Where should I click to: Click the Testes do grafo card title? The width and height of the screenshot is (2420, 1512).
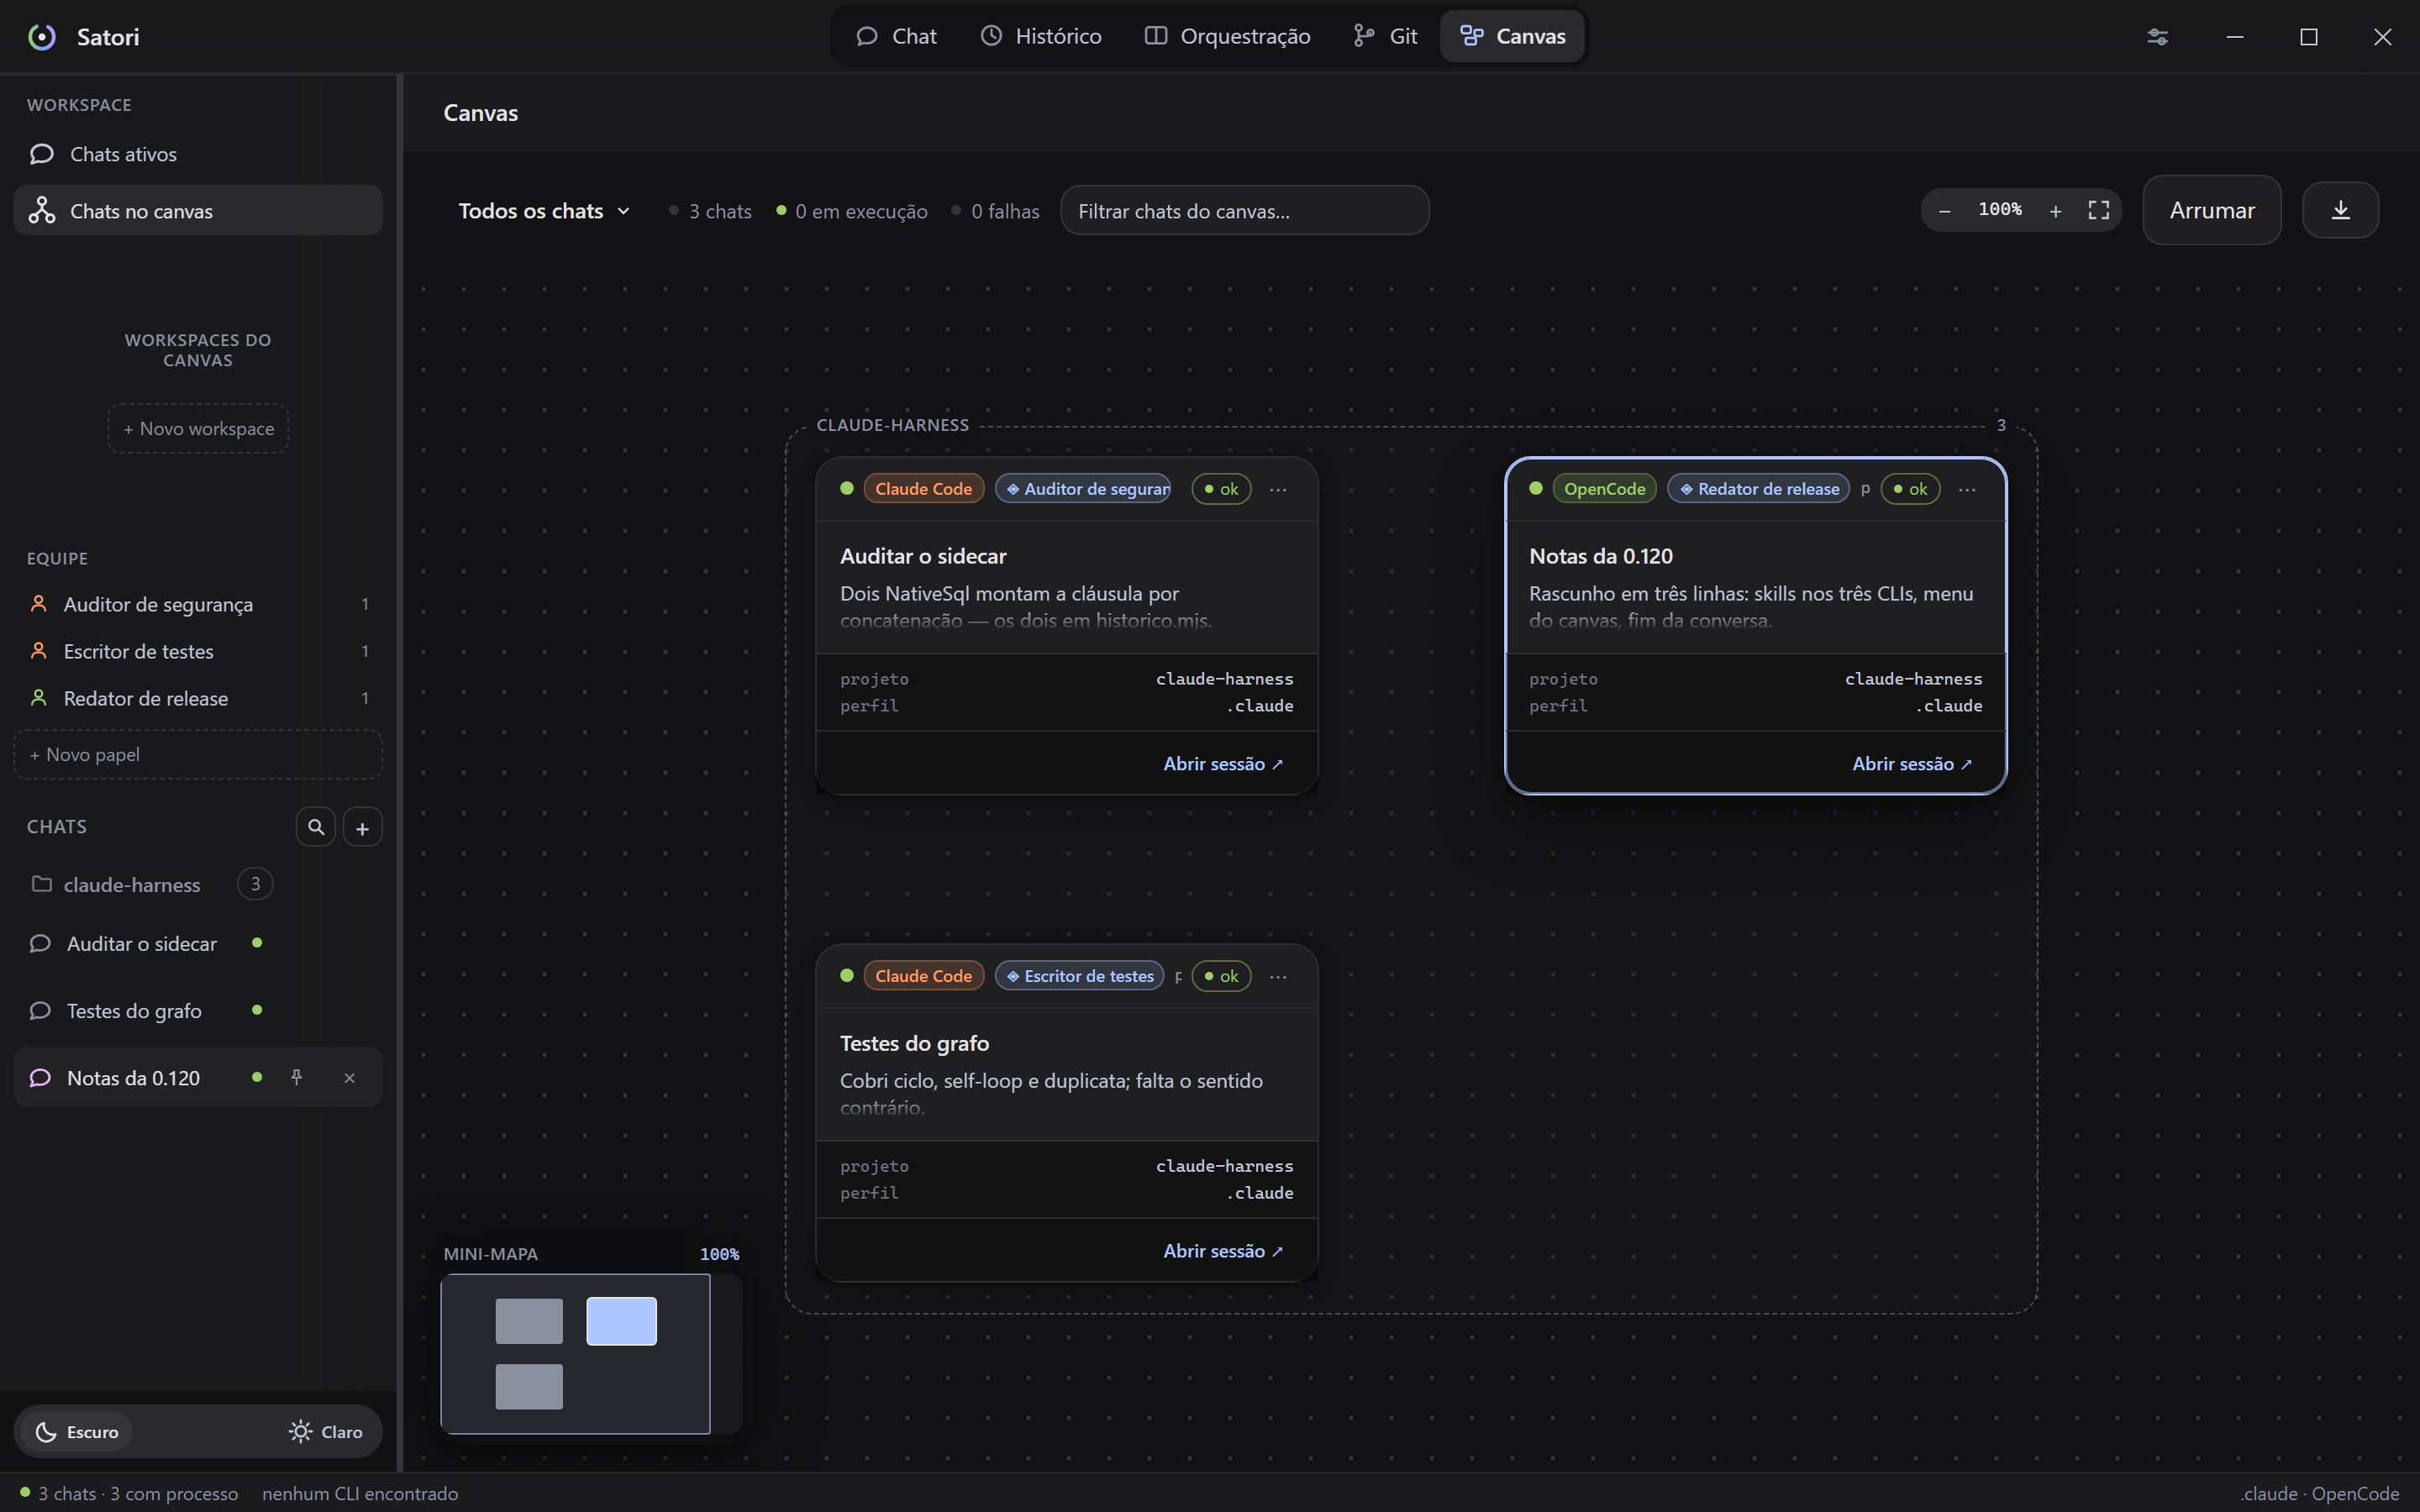pos(914,1043)
